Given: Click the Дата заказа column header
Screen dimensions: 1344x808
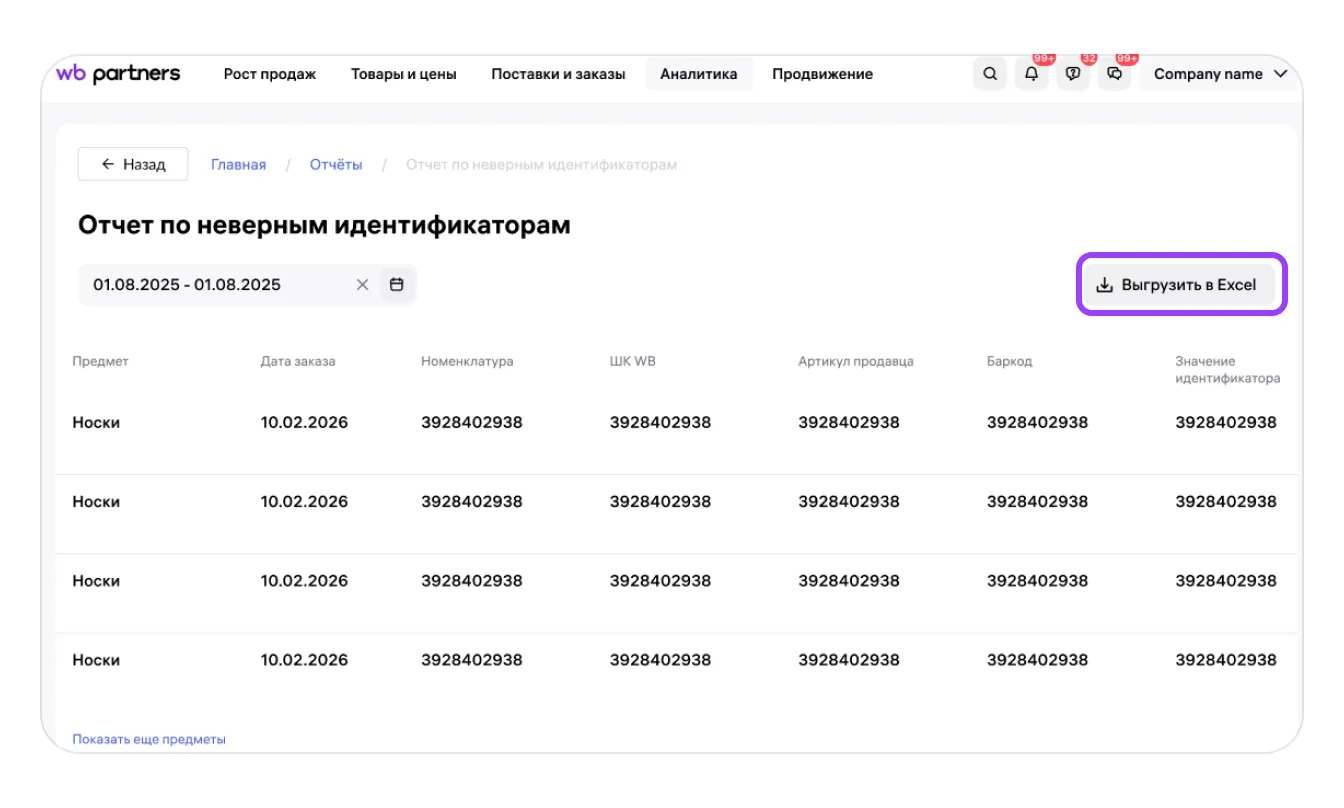Looking at the screenshot, I should click(x=298, y=361).
